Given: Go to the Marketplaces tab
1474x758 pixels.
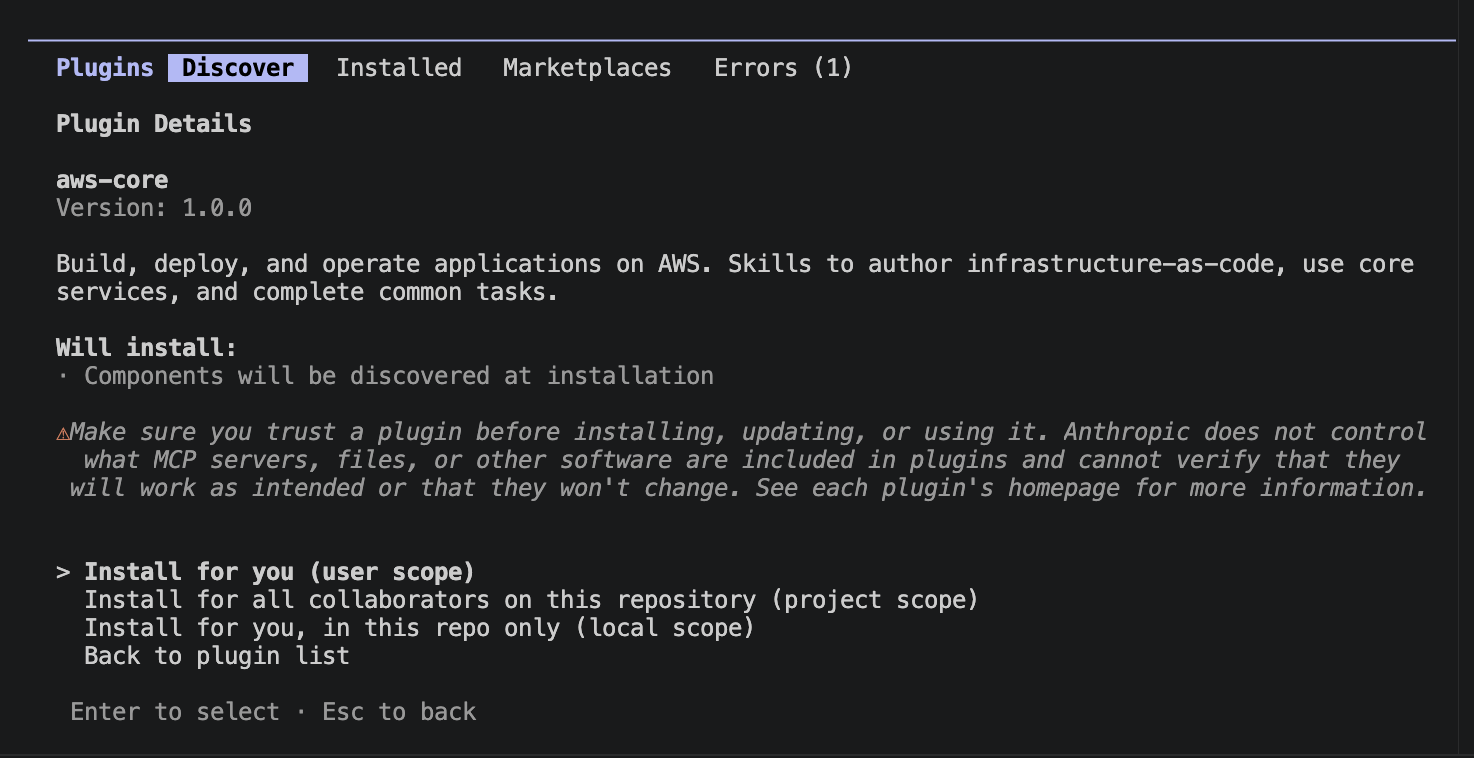Looking at the screenshot, I should click(x=587, y=68).
